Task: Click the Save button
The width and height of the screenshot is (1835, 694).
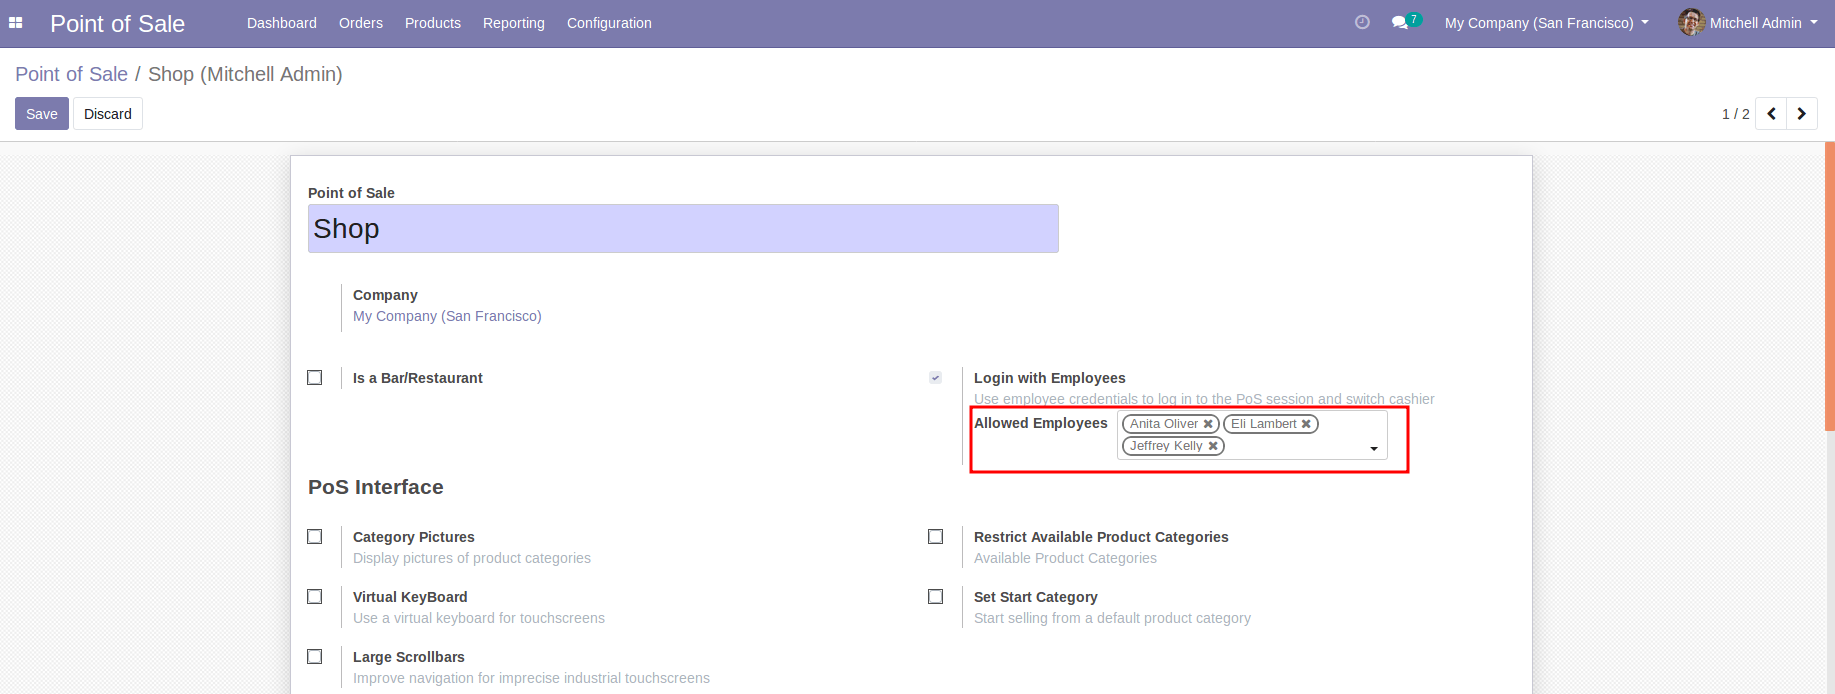Action: coord(42,114)
